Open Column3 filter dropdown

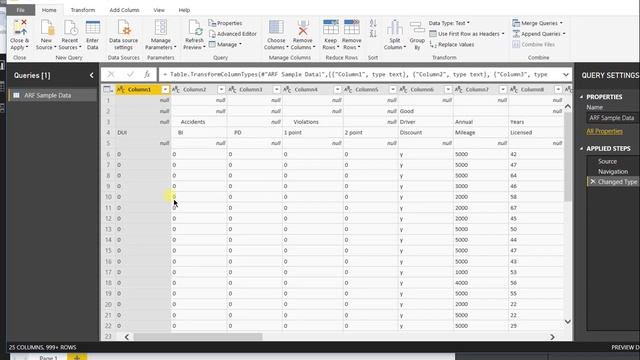[276, 89]
